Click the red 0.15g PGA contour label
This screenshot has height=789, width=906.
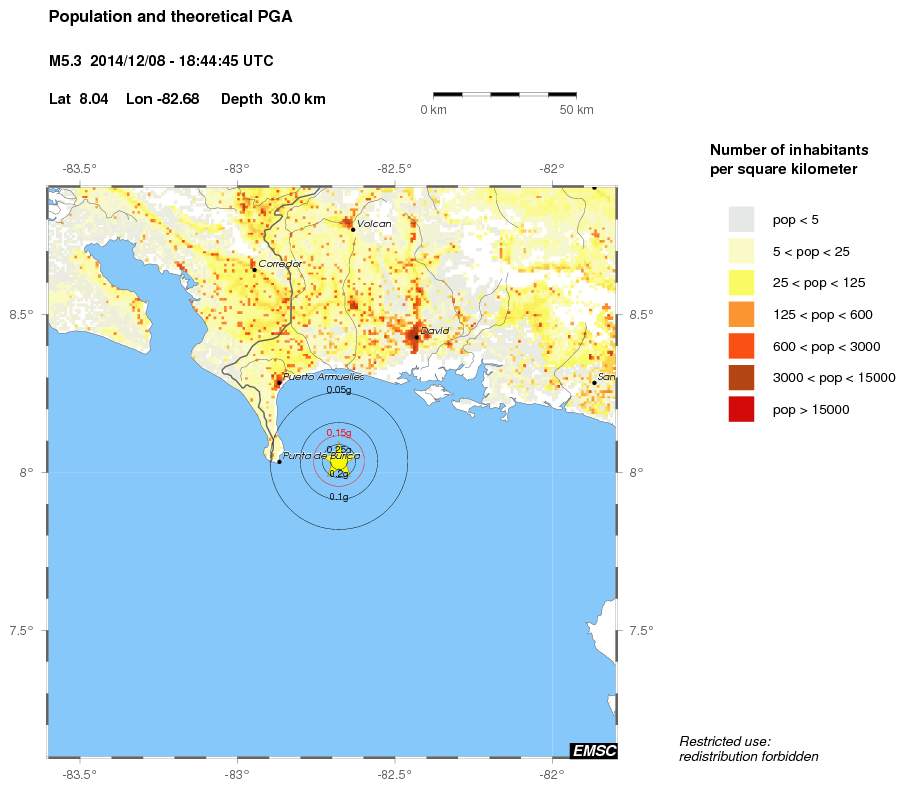pyautogui.click(x=339, y=432)
